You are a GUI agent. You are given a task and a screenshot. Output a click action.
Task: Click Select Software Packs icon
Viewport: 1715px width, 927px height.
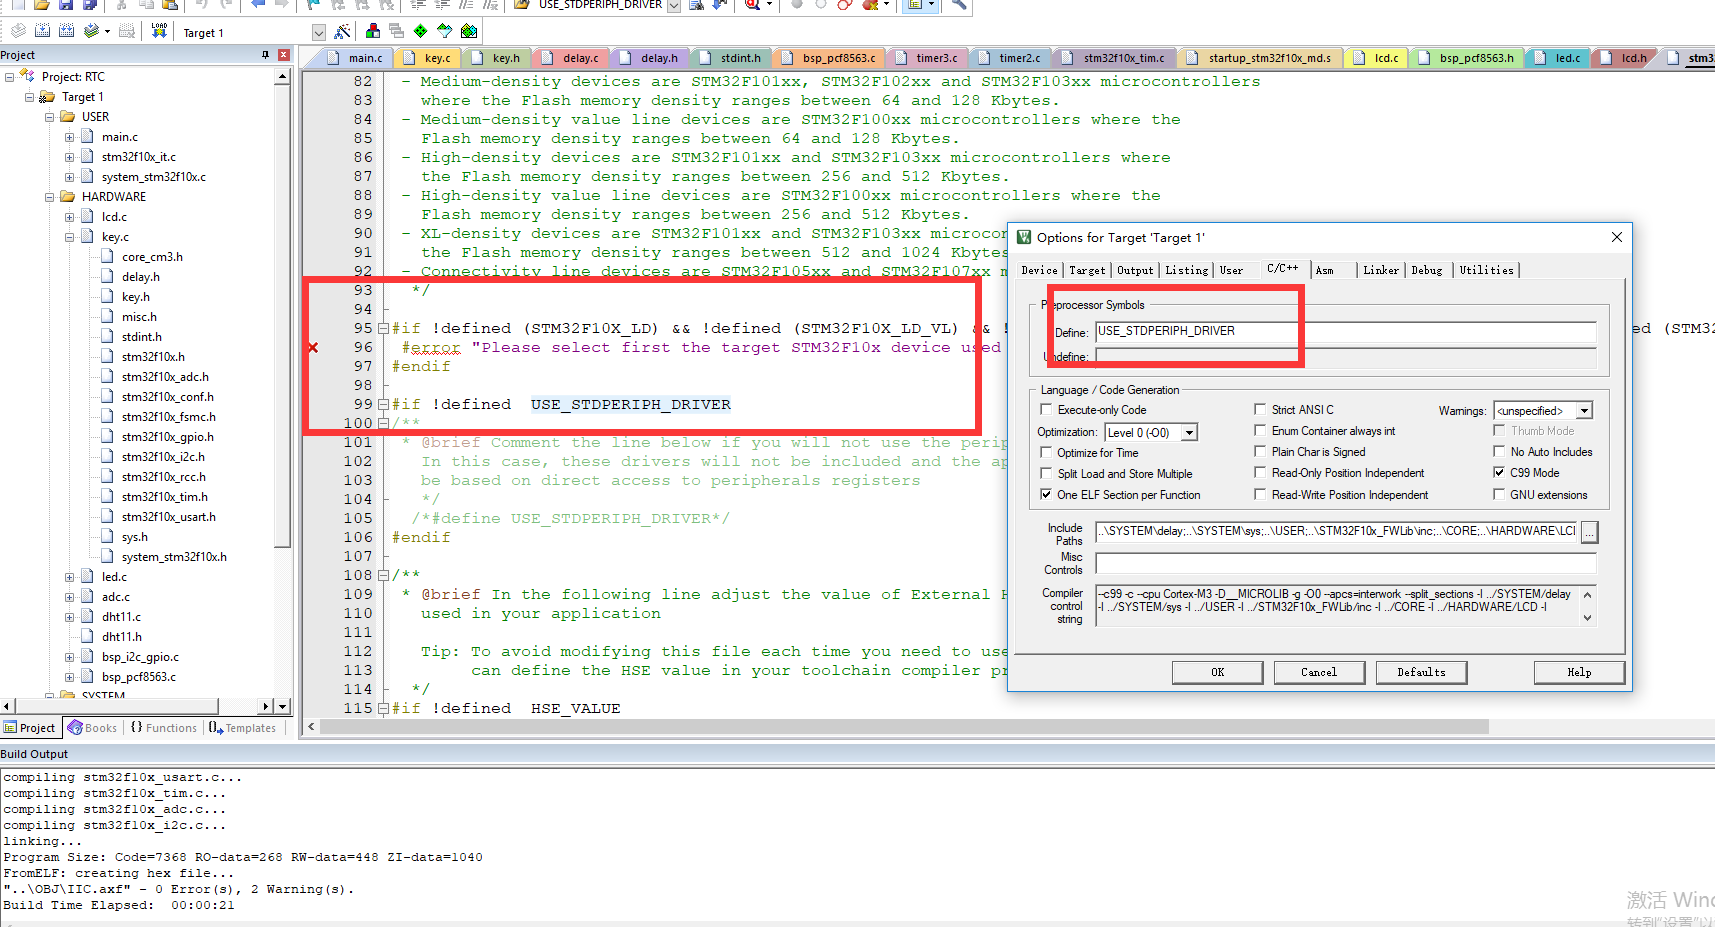444,31
